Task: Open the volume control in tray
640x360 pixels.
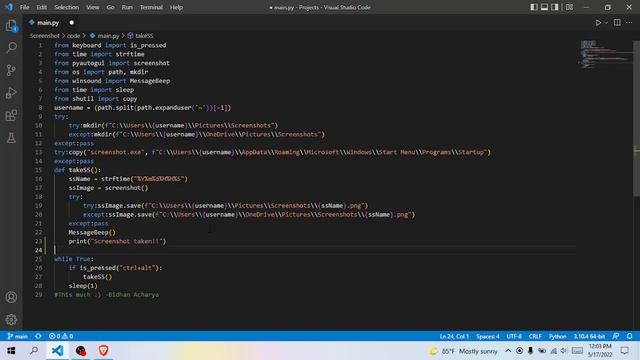Action: [x=564, y=351]
